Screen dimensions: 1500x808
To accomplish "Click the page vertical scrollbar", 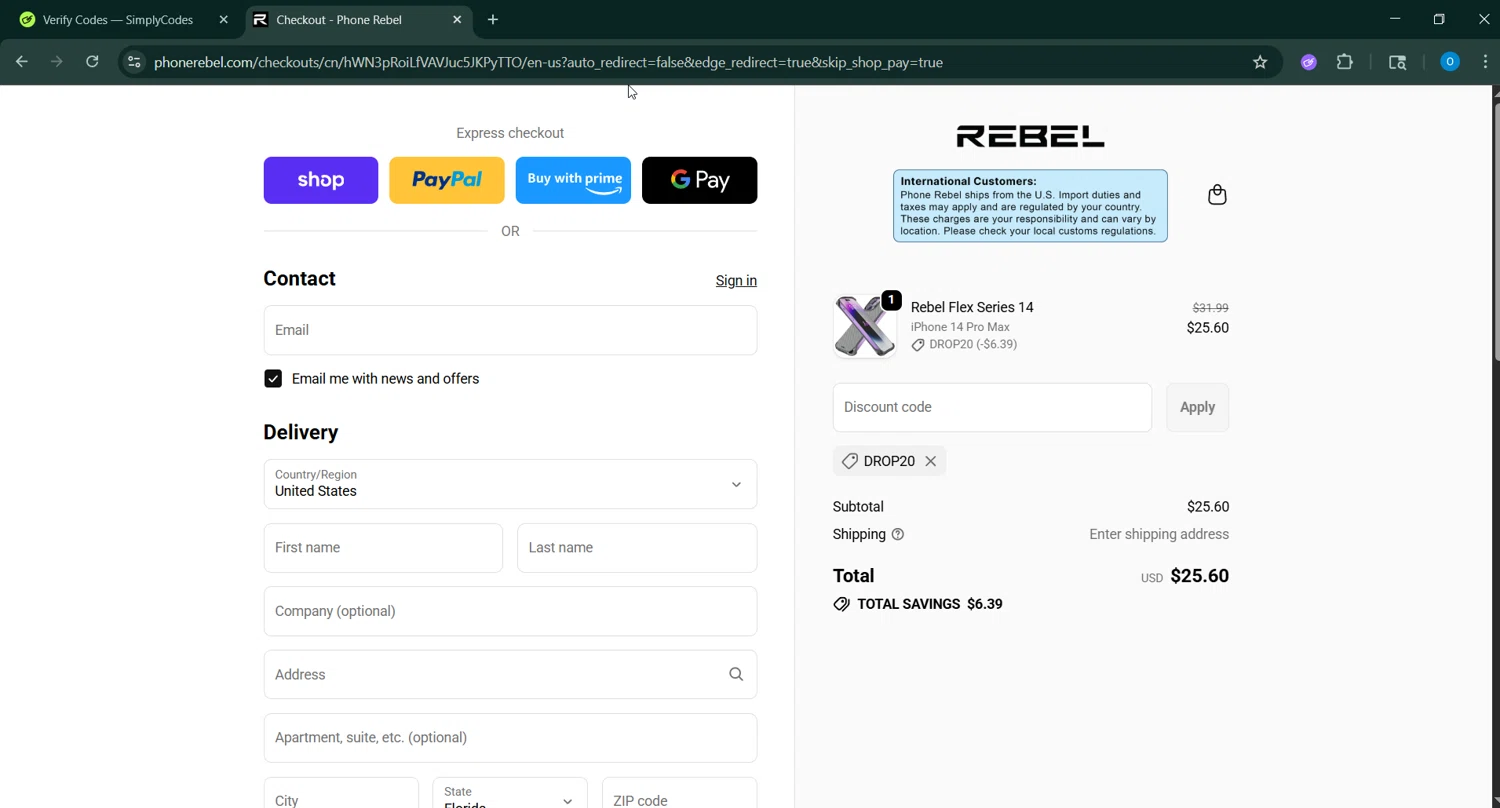I will pyautogui.click(x=1495, y=230).
